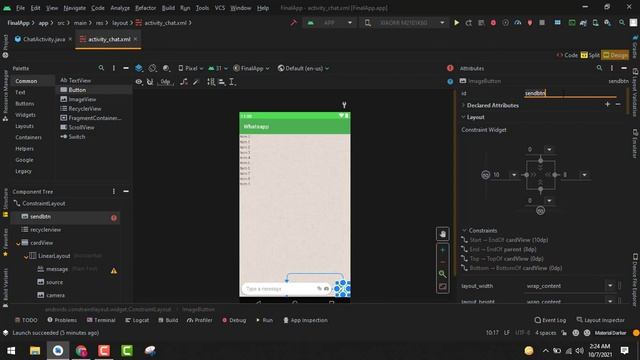
Task: Open AVD Manager device icon
Action: click(x=596, y=23)
